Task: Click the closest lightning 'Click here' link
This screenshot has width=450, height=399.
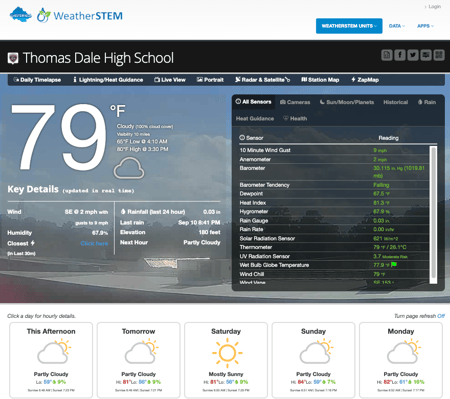Action: pyautogui.click(x=94, y=243)
